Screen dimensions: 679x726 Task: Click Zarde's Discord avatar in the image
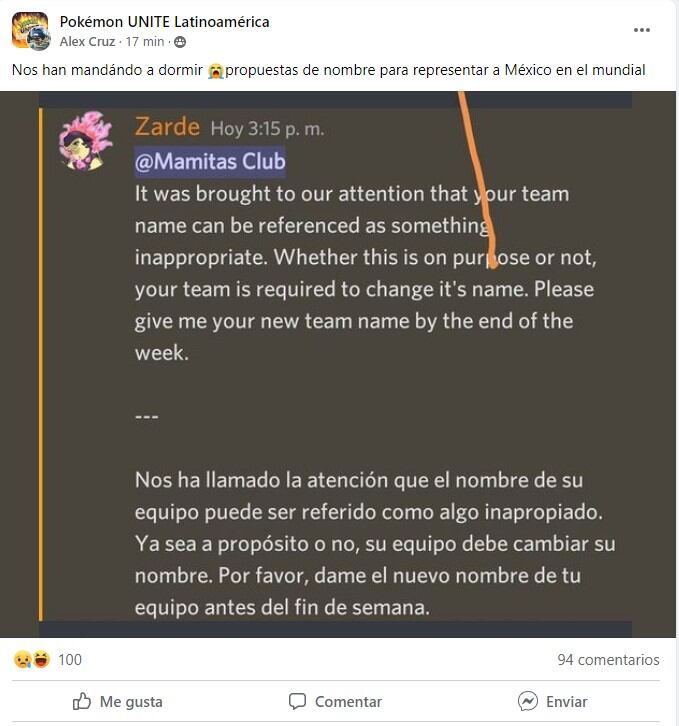pyautogui.click(x=86, y=141)
